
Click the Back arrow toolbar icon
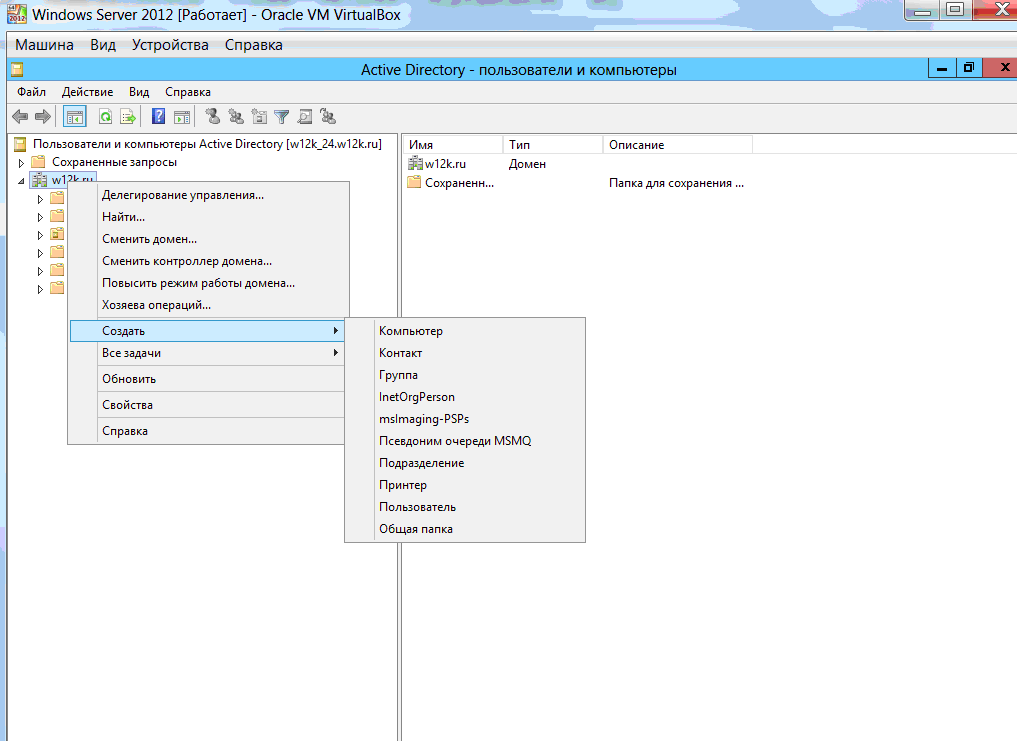pos(20,117)
